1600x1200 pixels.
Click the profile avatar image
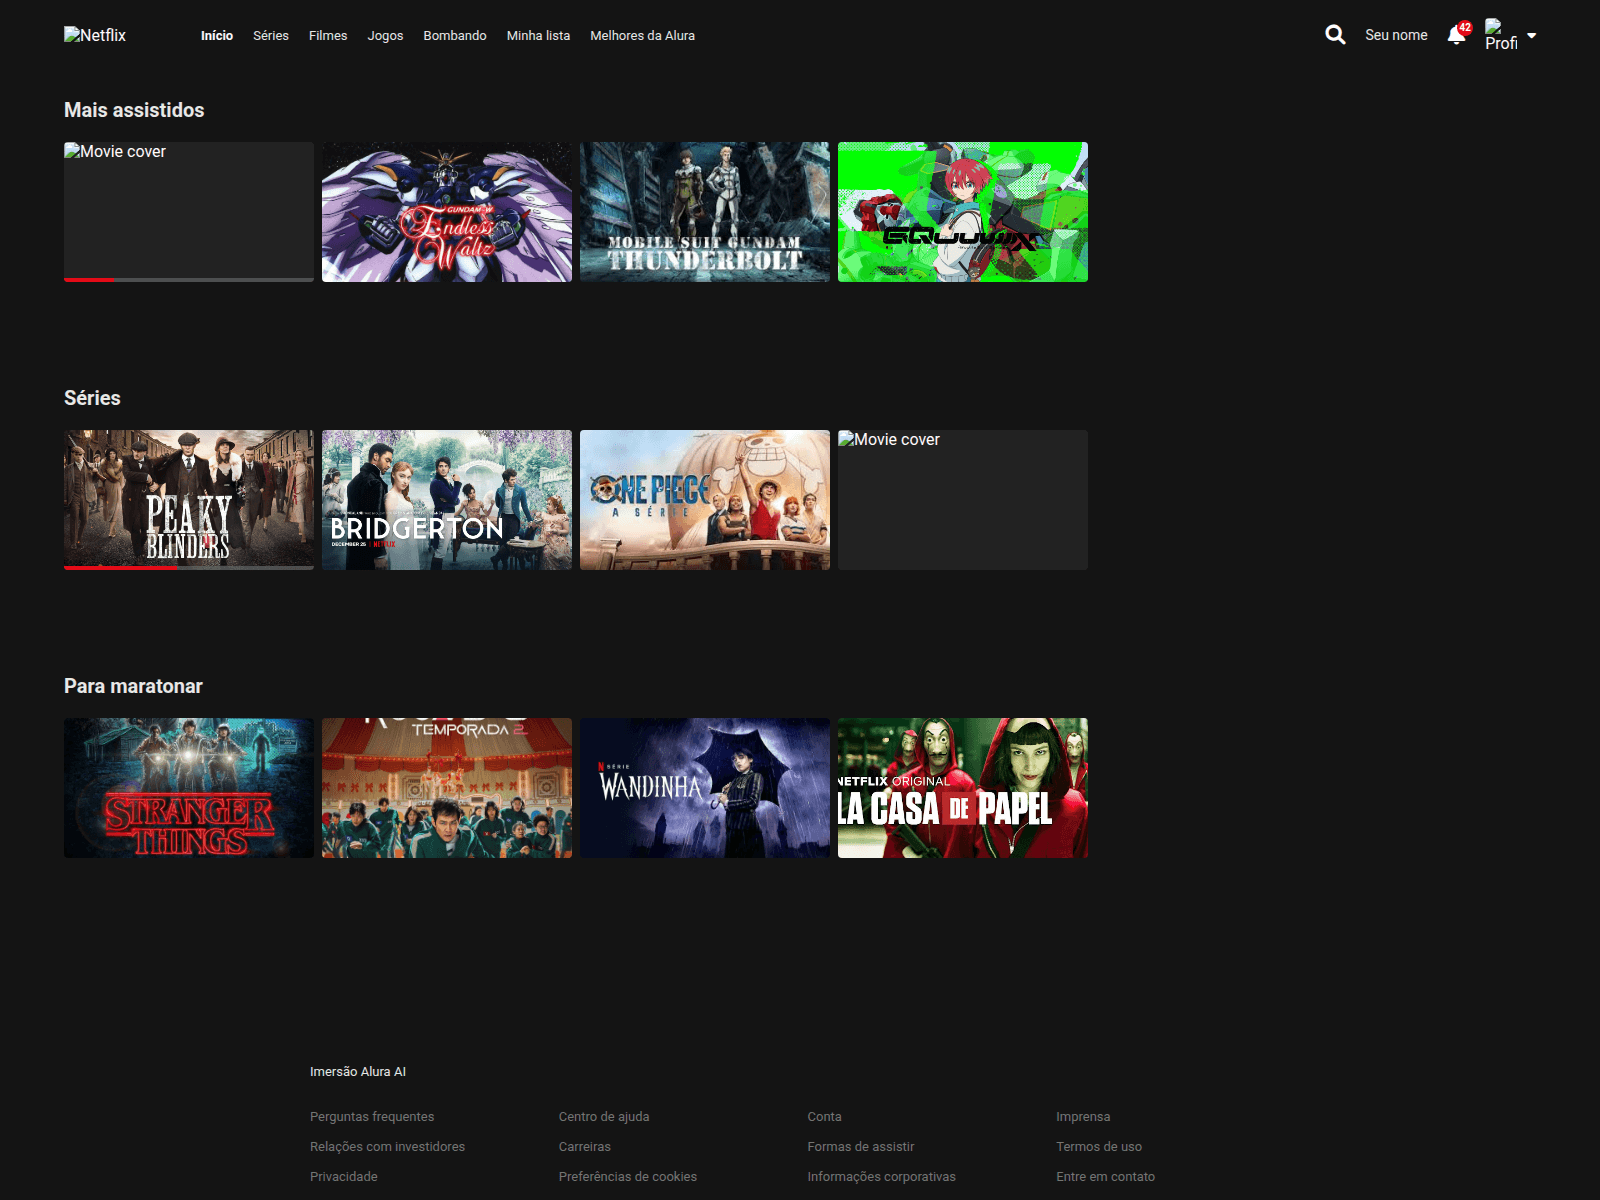pyautogui.click(x=1501, y=35)
